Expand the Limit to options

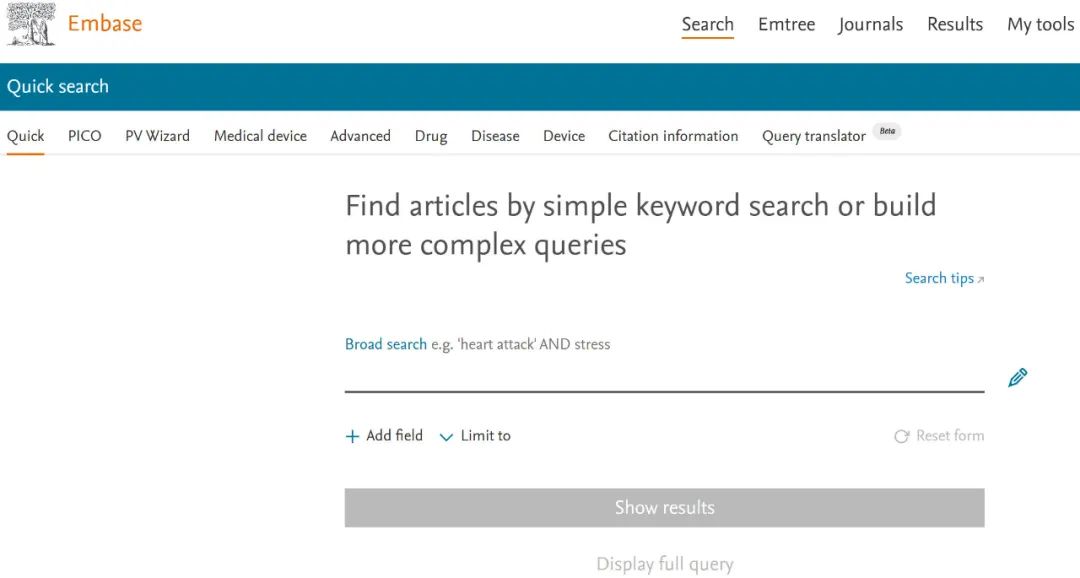pos(476,436)
